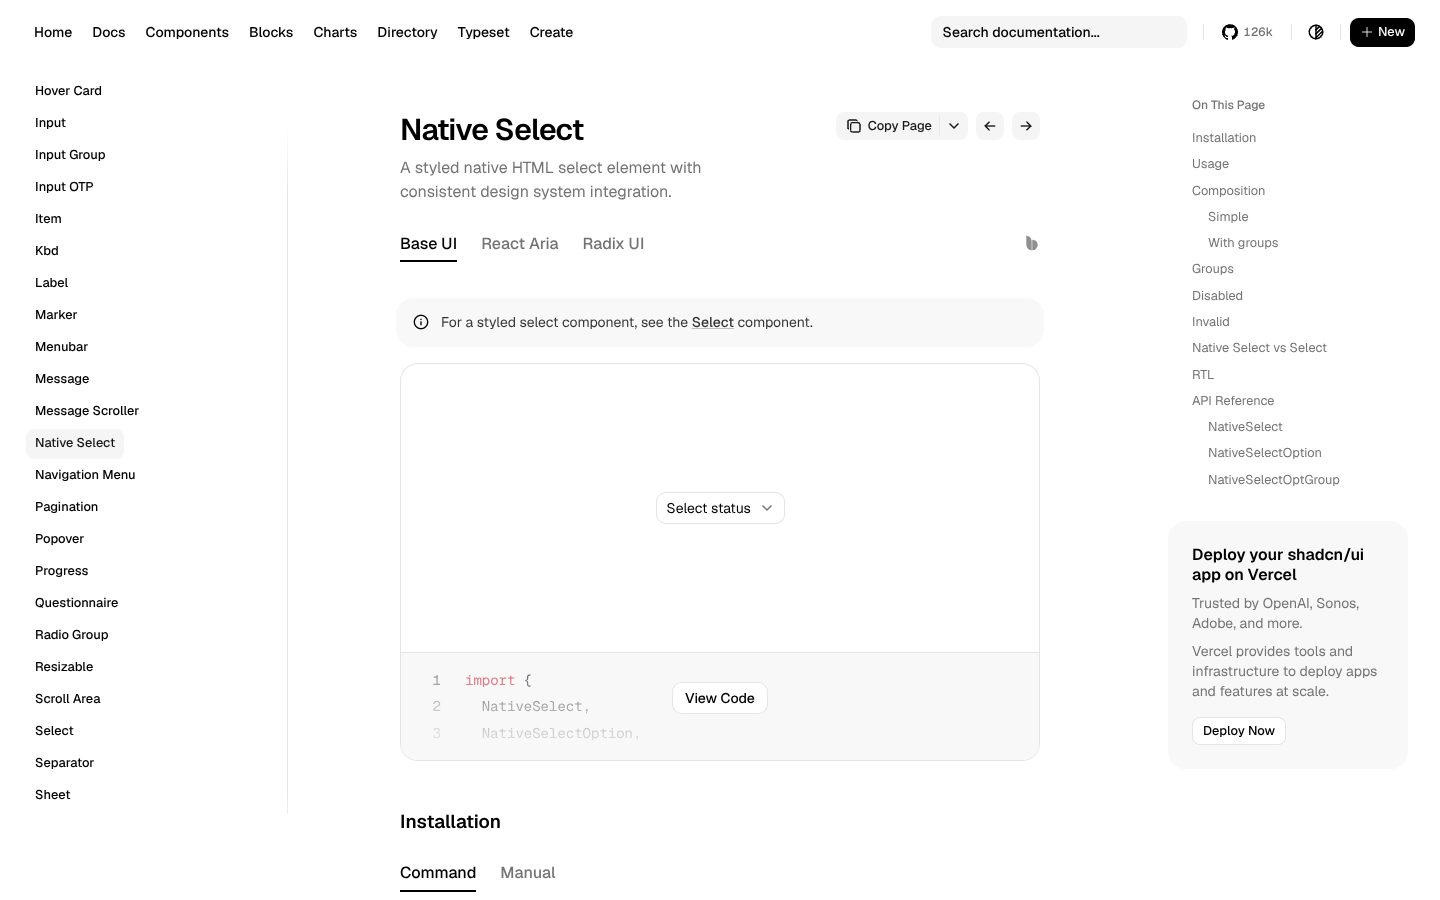Viewport: 1440px width, 900px height.
Task: Open Navigation Menu in the sidebar
Action: pyautogui.click(x=85, y=475)
